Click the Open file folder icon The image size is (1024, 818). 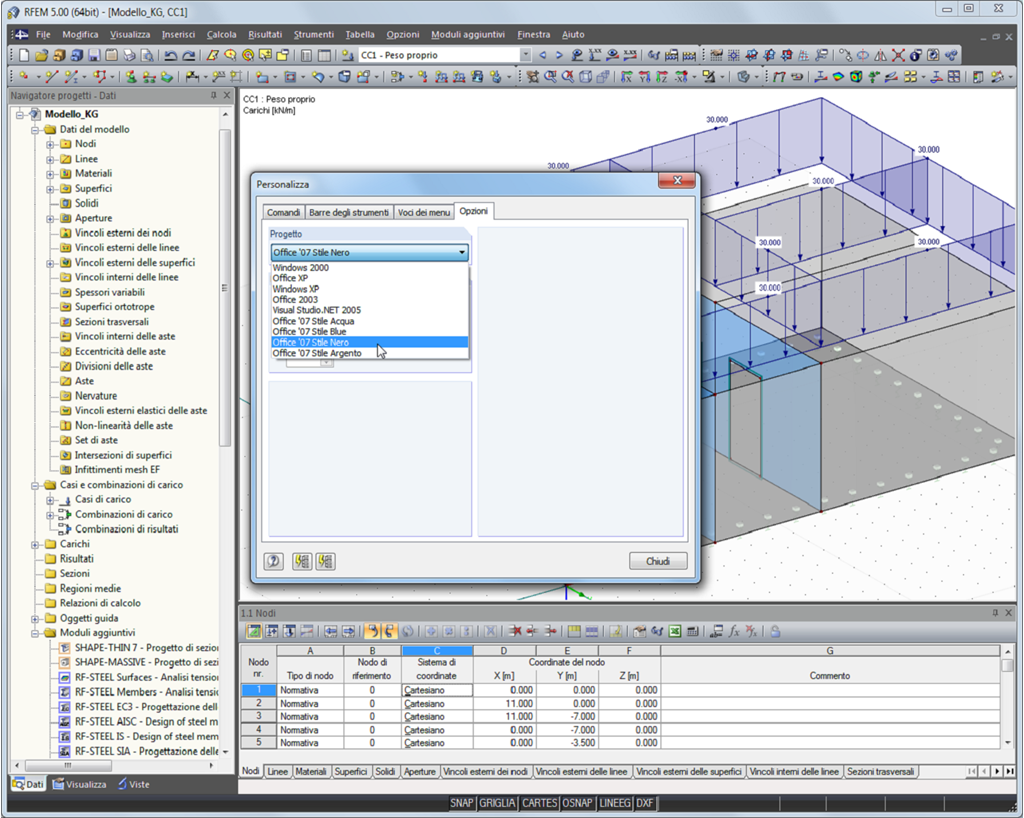pos(42,55)
